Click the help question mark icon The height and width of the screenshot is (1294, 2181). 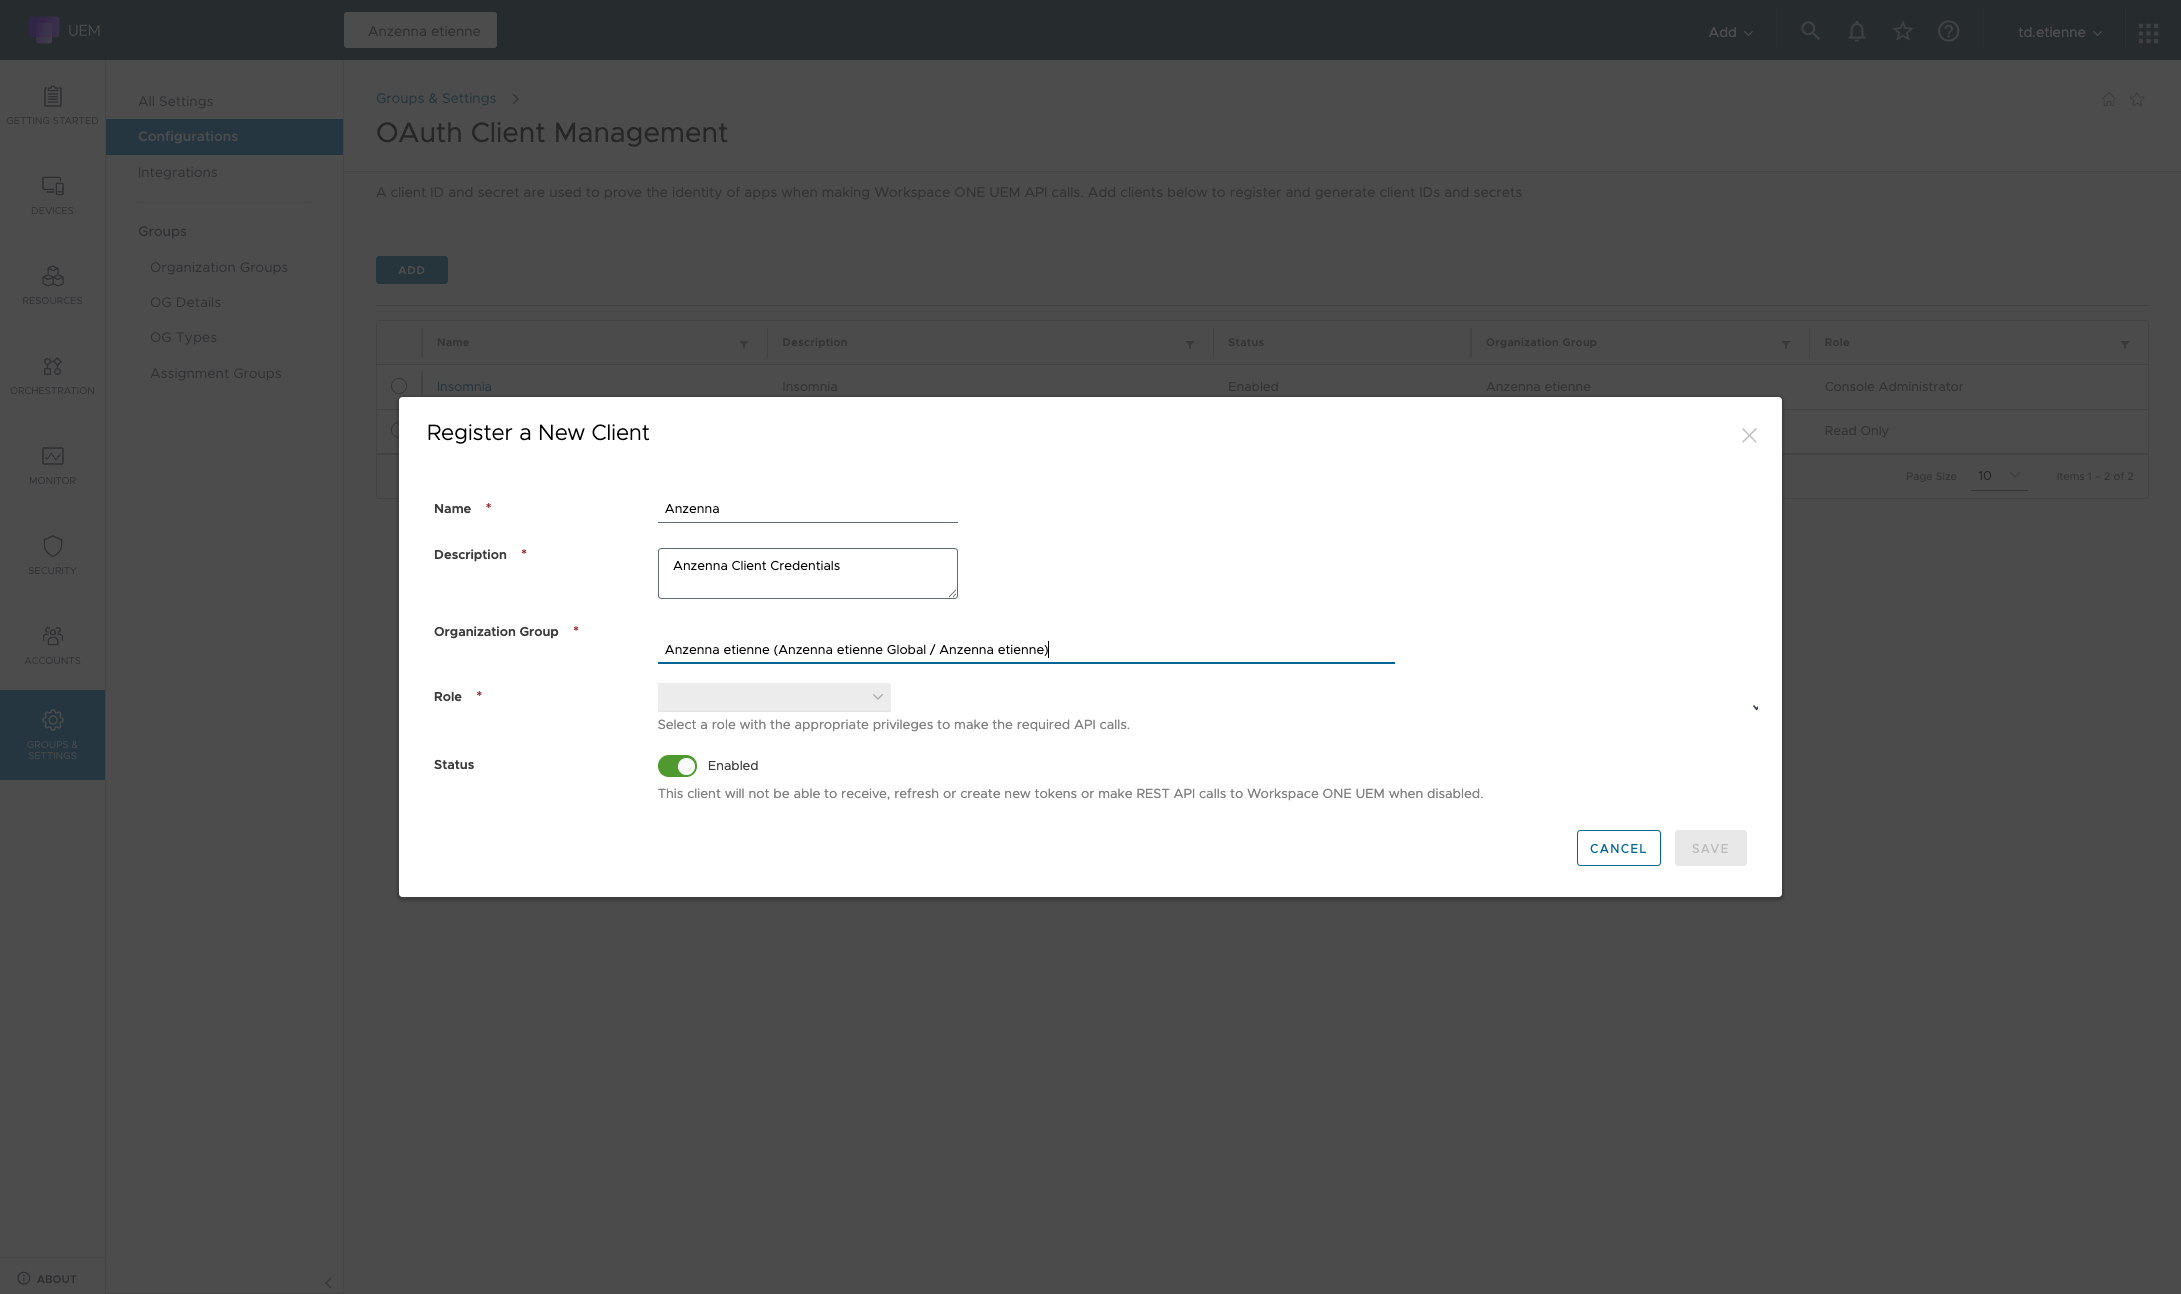click(x=1948, y=31)
